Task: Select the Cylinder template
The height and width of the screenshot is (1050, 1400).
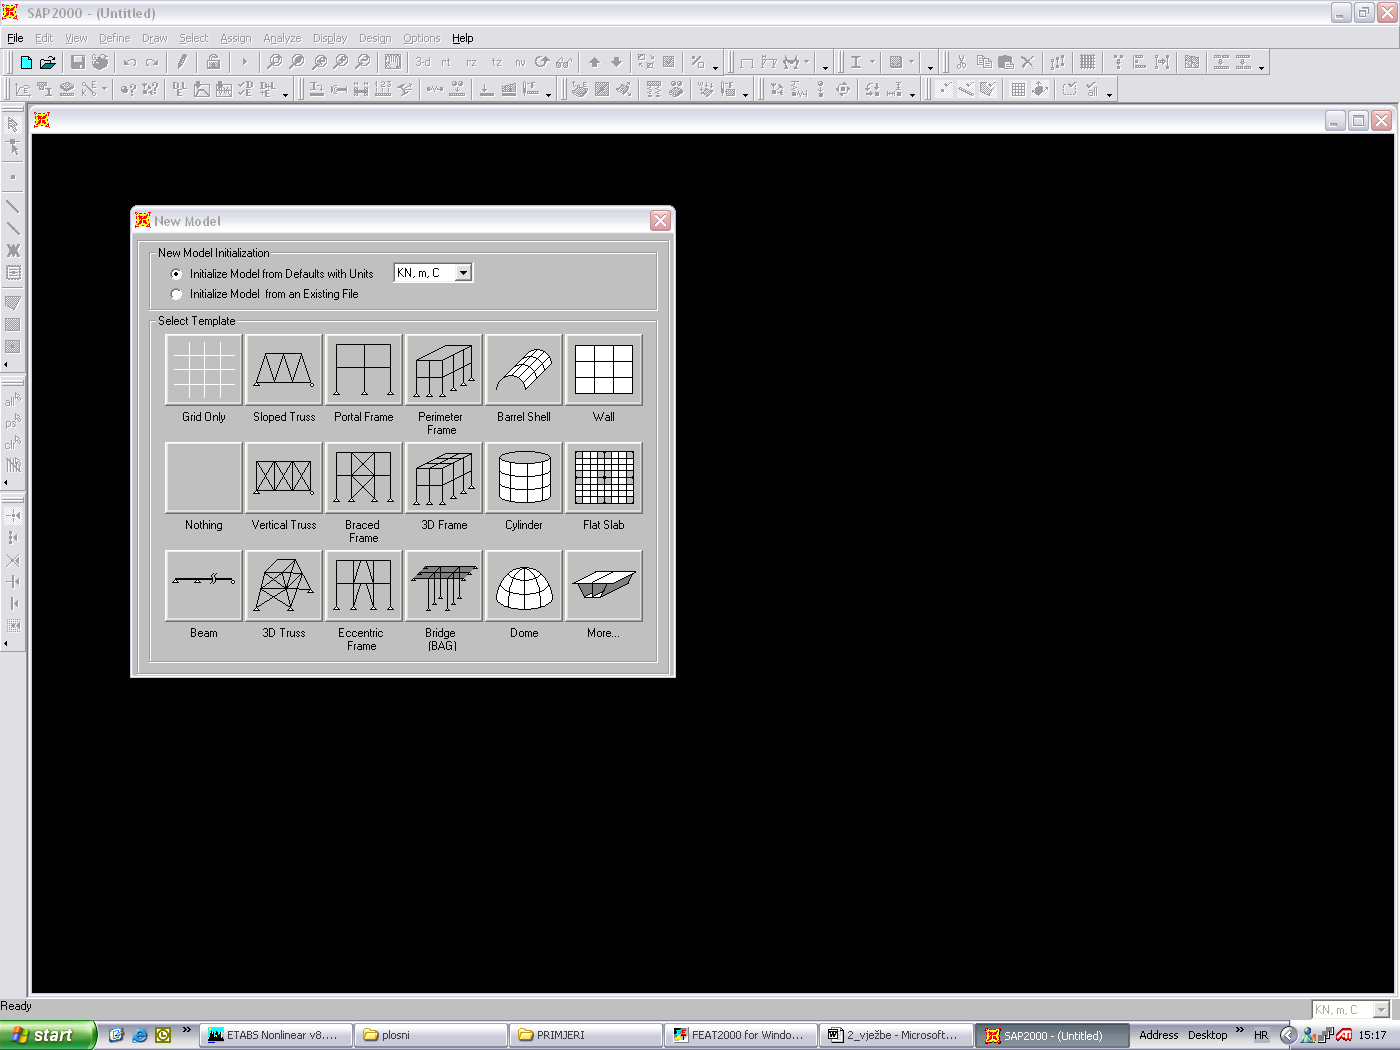Action: click(524, 478)
